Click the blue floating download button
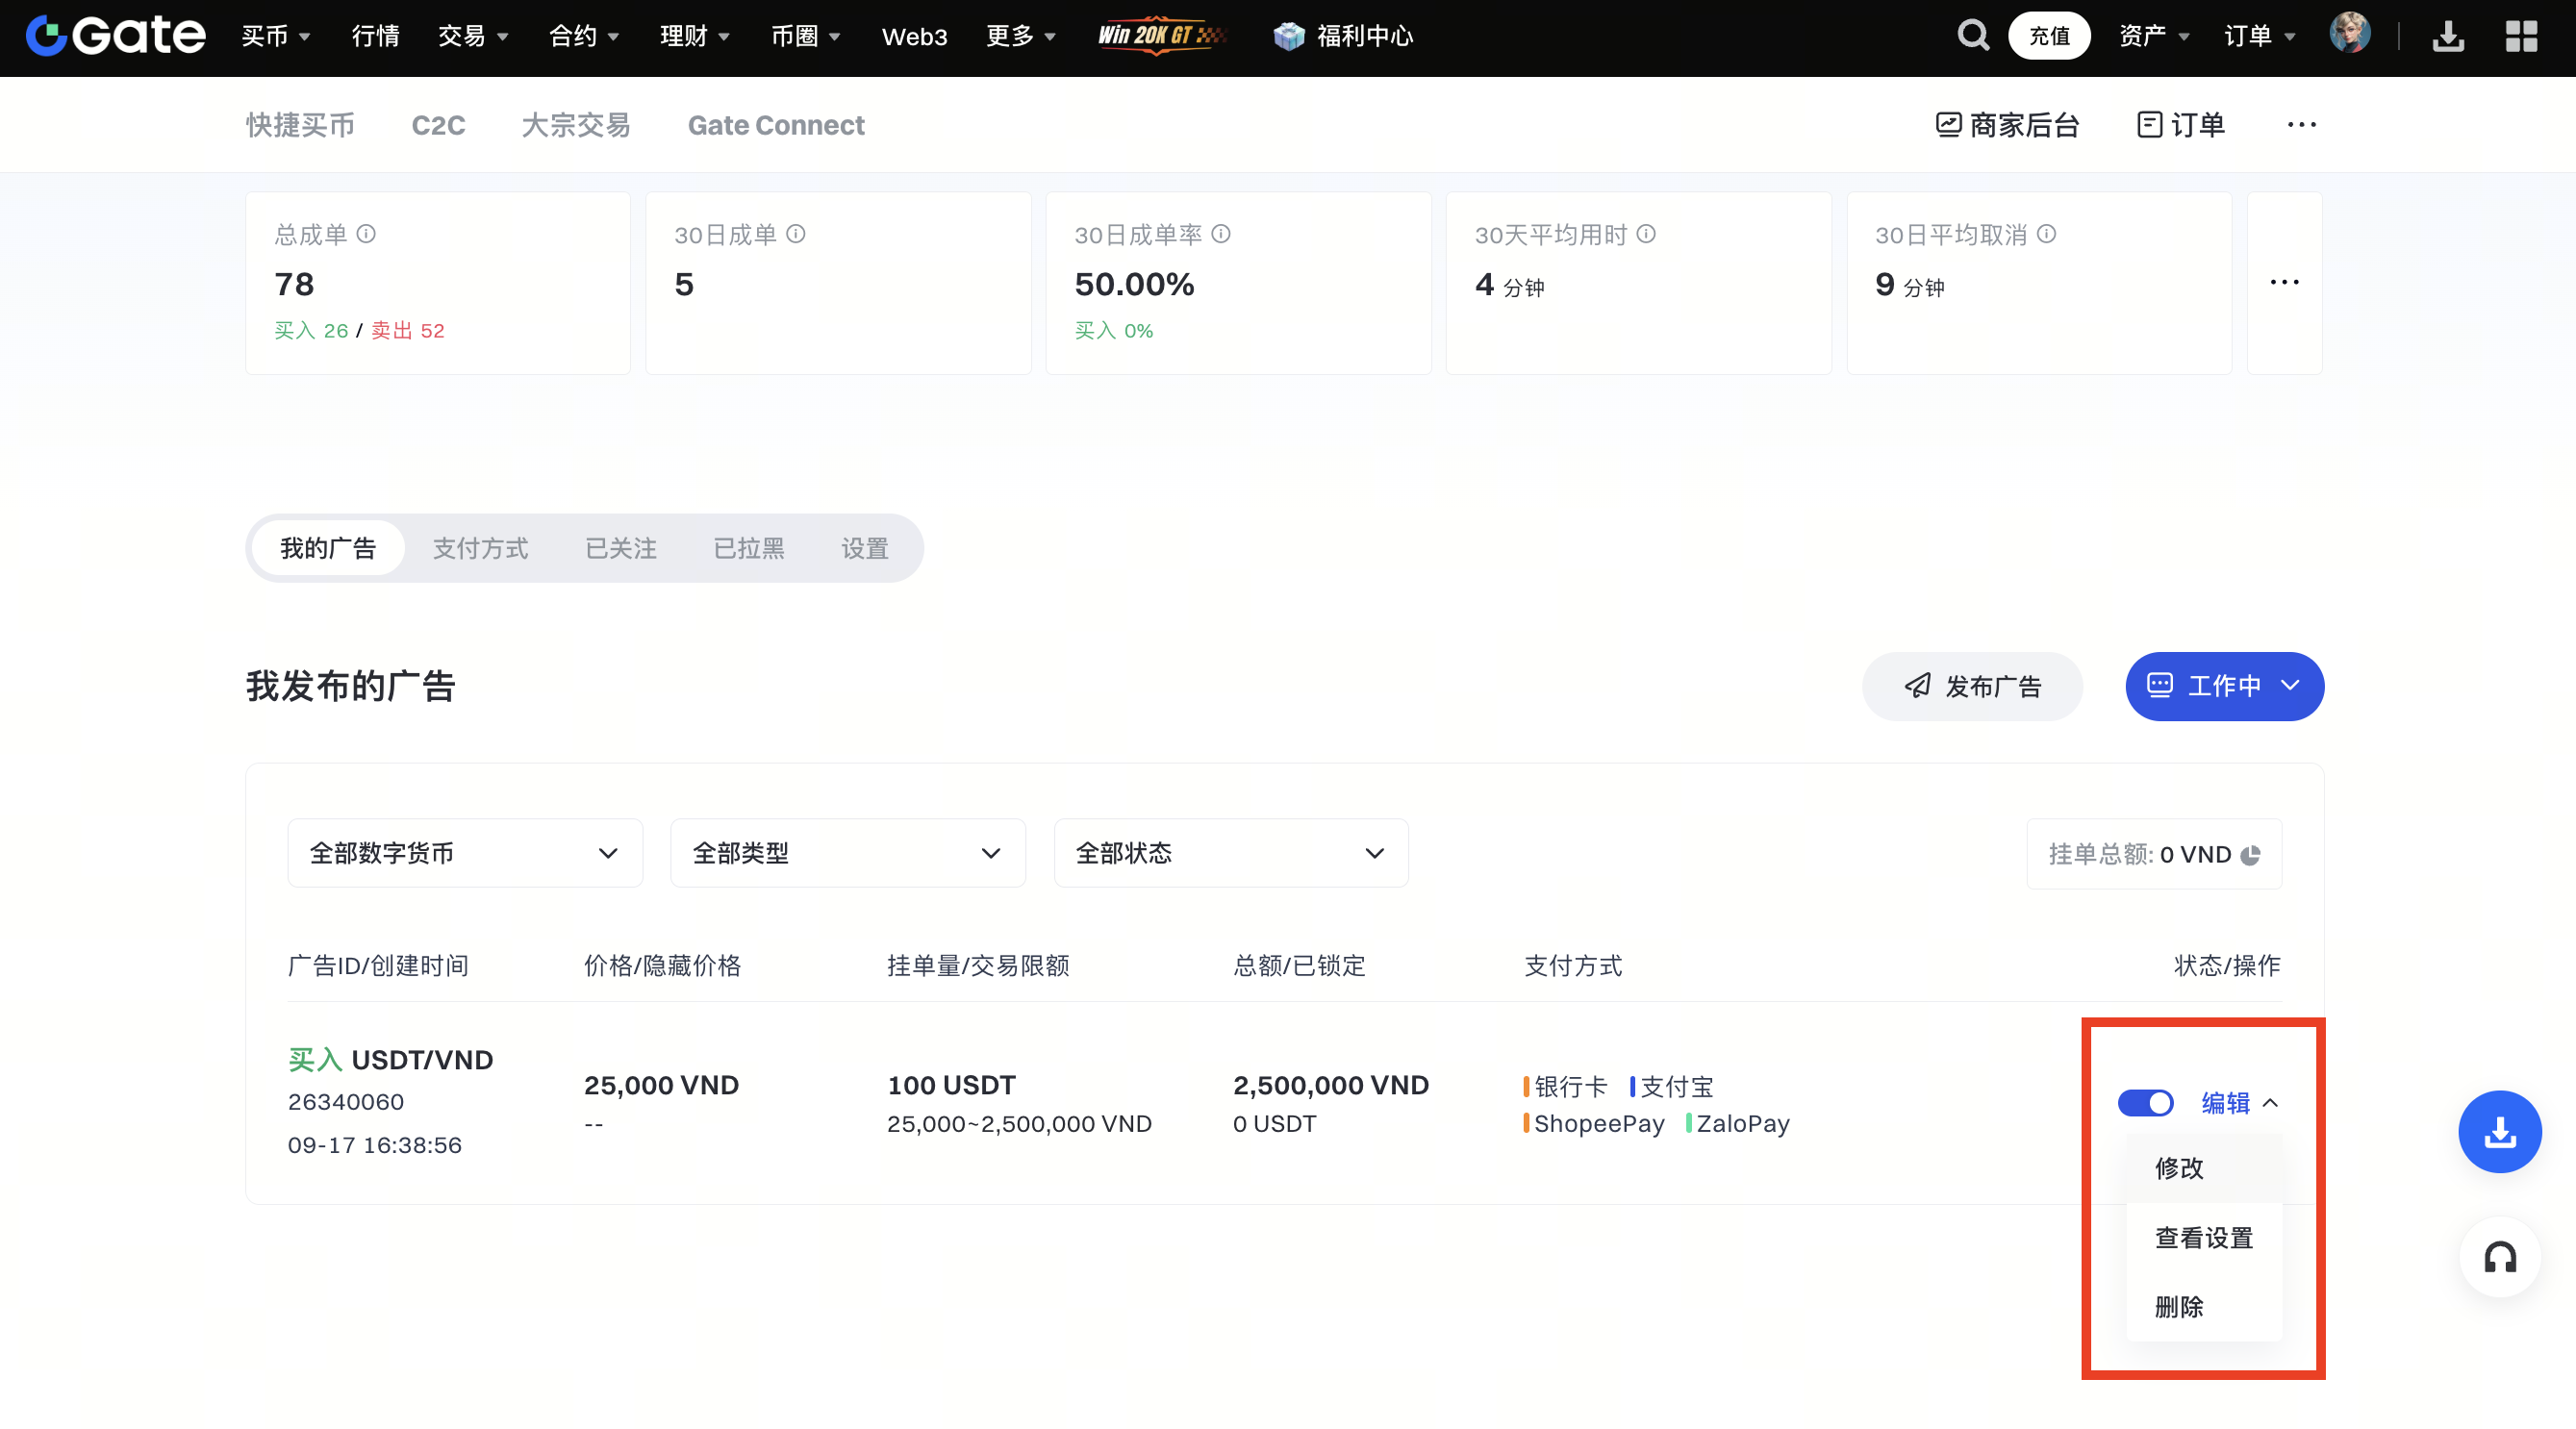2576x1429 pixels. (x=2499, y=1132)
